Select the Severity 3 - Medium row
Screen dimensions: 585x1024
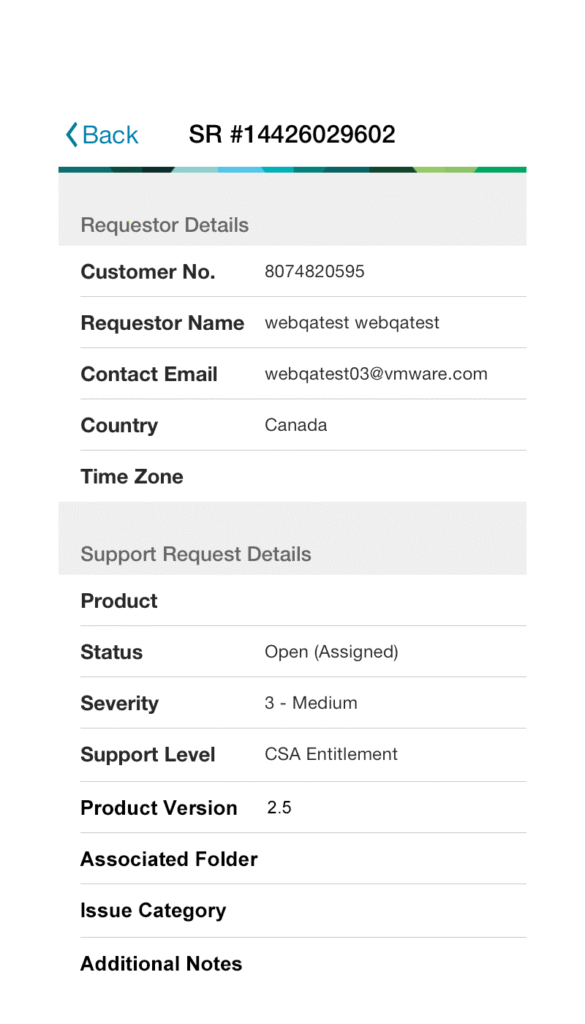coord(292,703)
